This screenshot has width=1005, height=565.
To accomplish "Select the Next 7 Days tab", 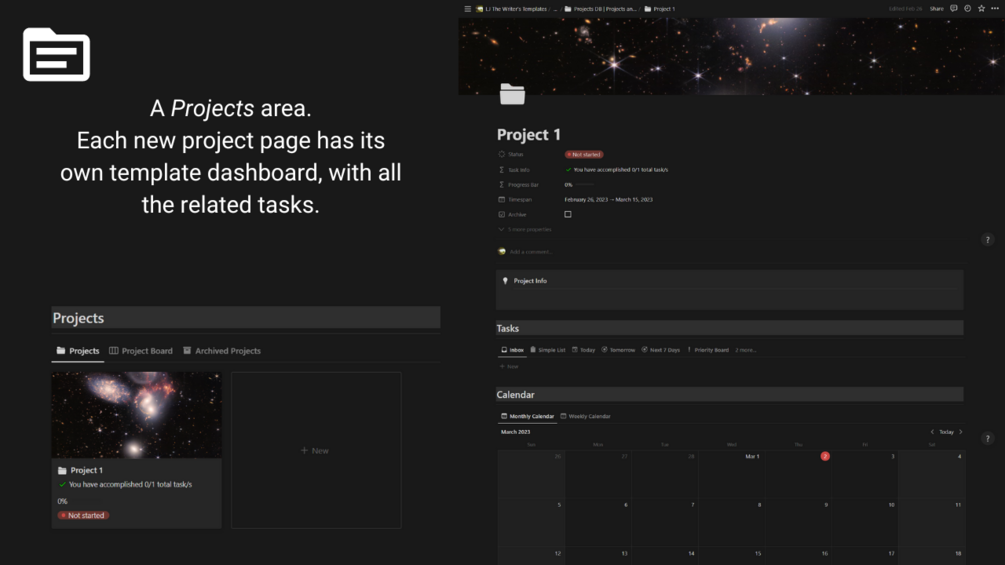I will click(660, 350).
